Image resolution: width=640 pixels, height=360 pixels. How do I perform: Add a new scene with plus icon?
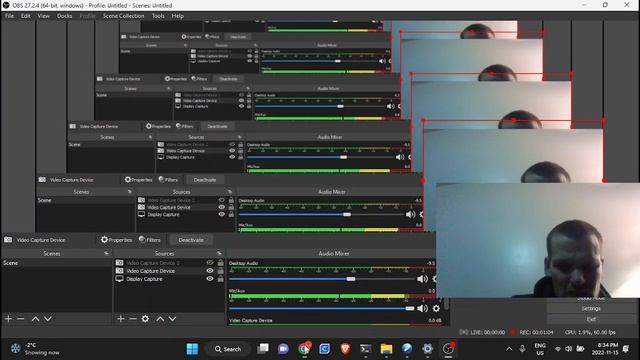click(8, 319)
